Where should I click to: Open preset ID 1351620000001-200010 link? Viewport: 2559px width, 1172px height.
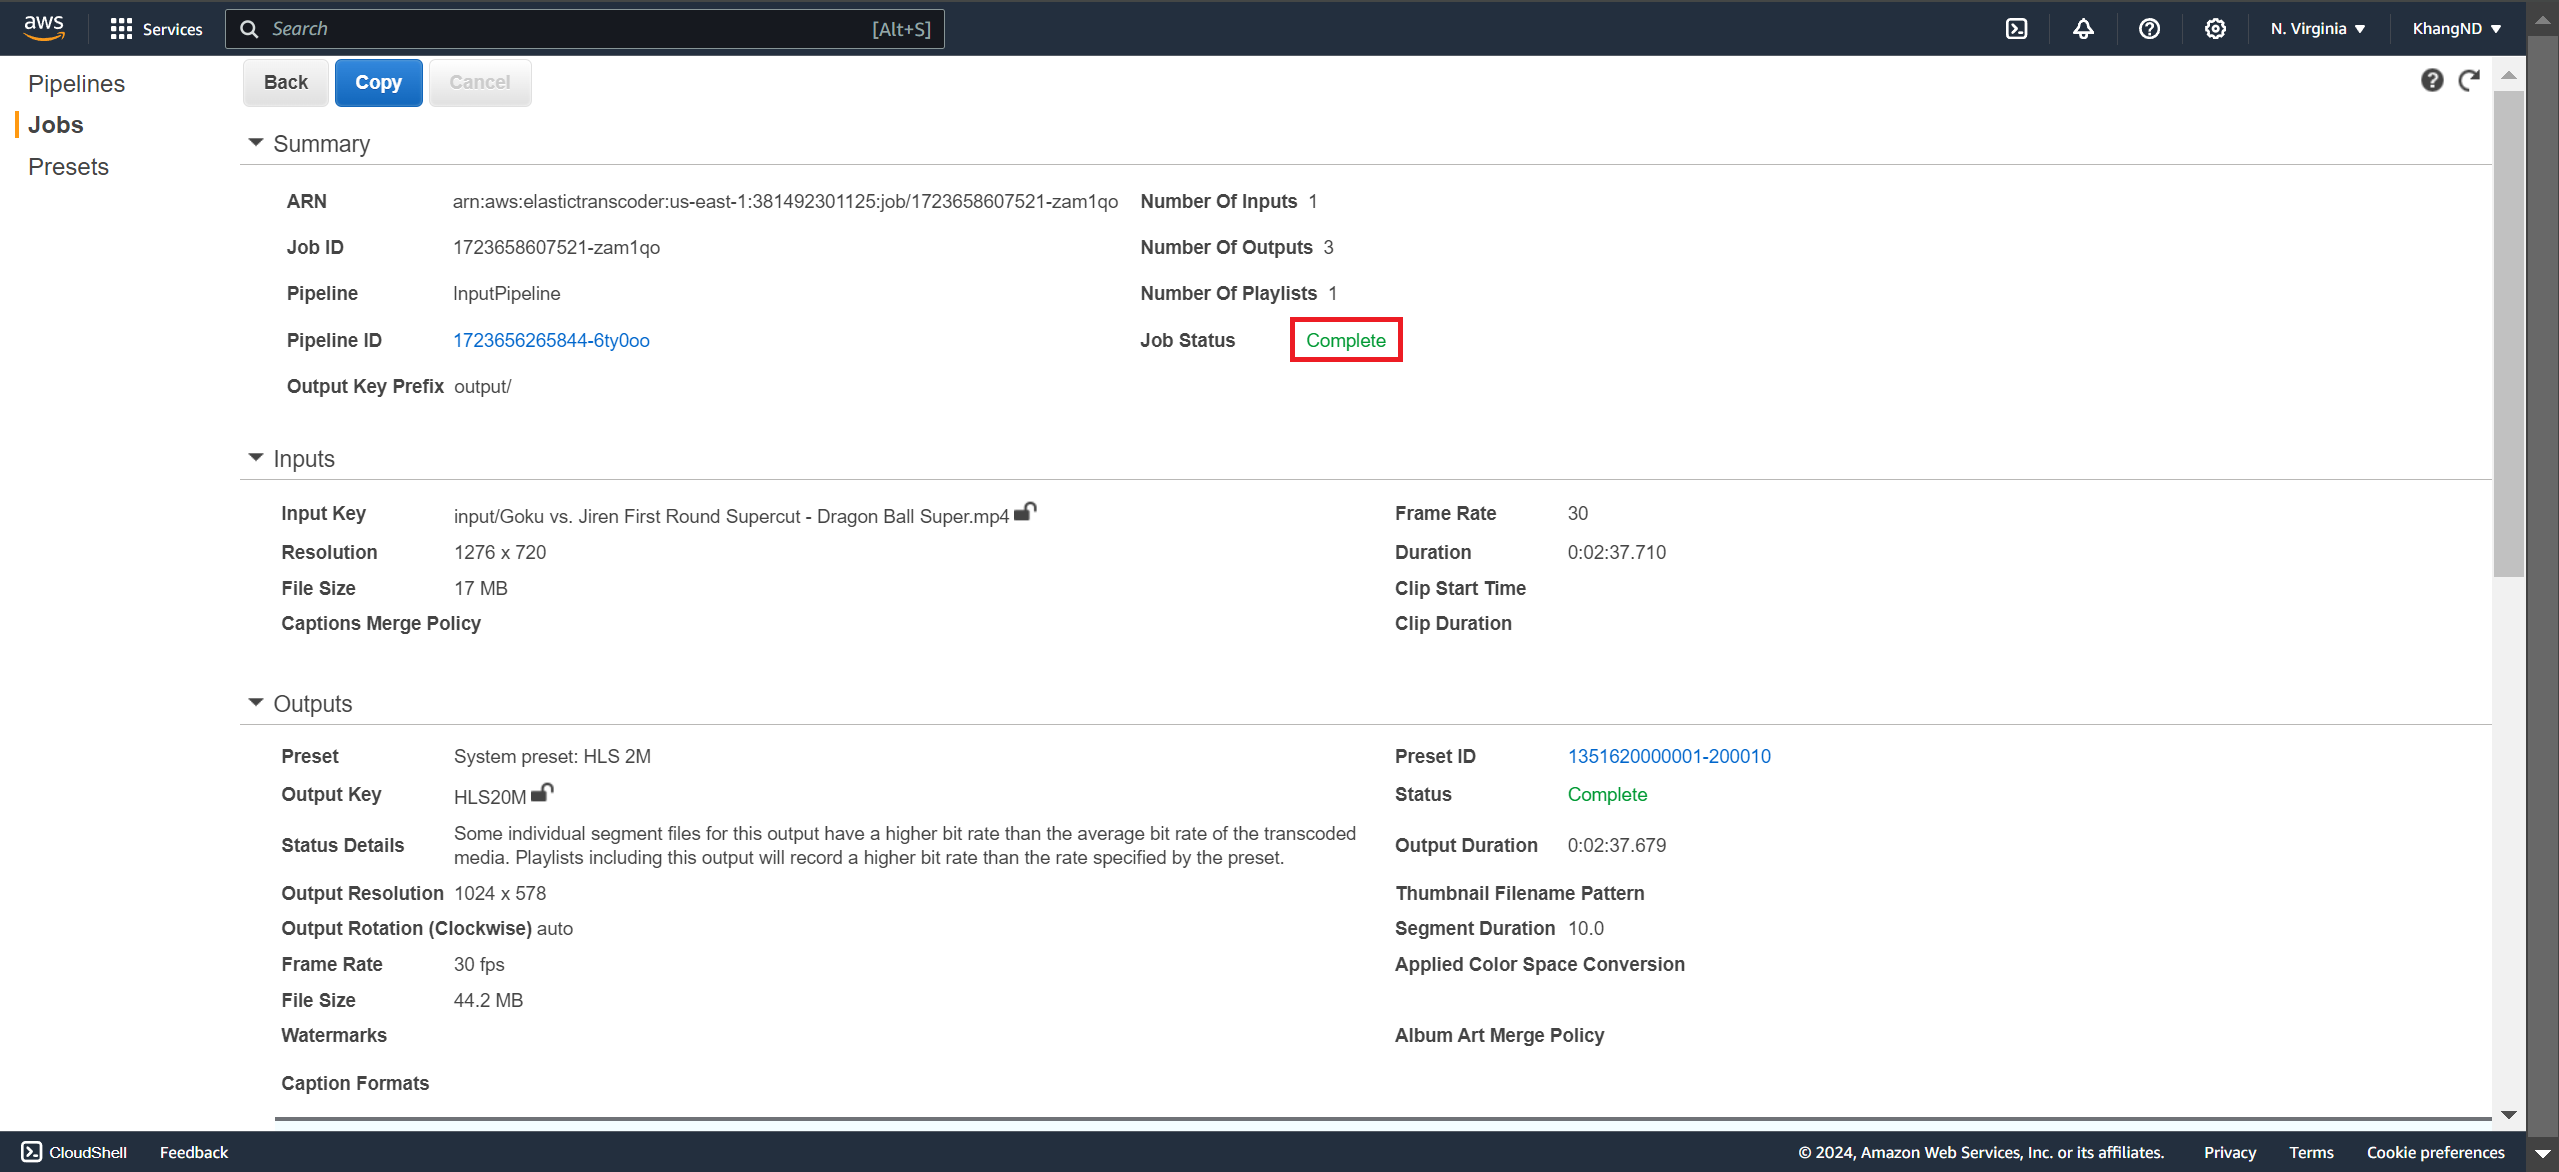click(1669, 756)
